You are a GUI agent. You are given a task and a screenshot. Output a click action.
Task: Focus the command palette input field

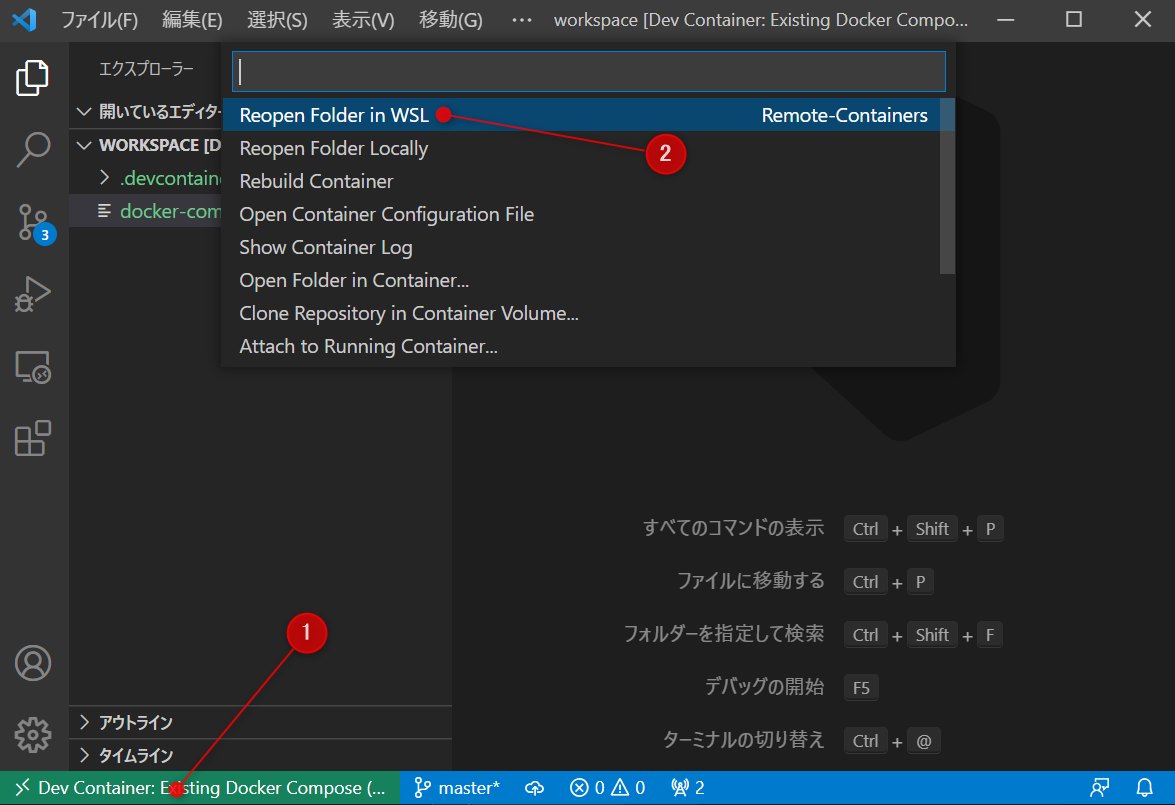pyautogui.click(x=588, y=72)
